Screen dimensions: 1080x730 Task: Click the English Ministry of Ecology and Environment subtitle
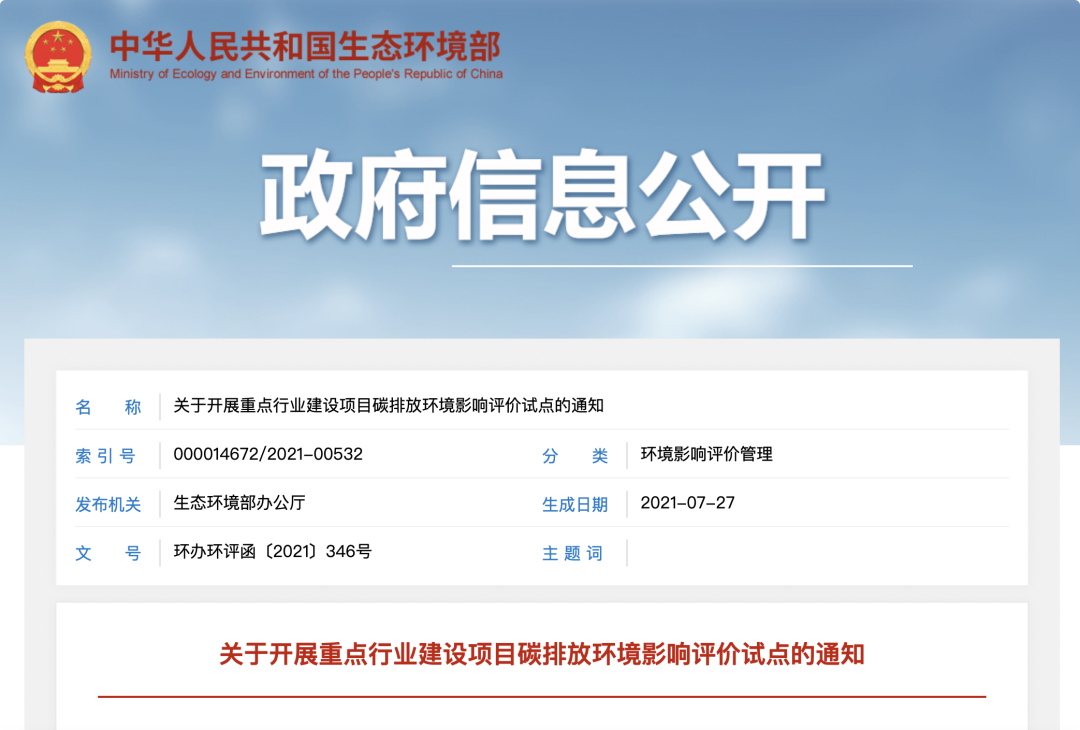coord(306,74)
